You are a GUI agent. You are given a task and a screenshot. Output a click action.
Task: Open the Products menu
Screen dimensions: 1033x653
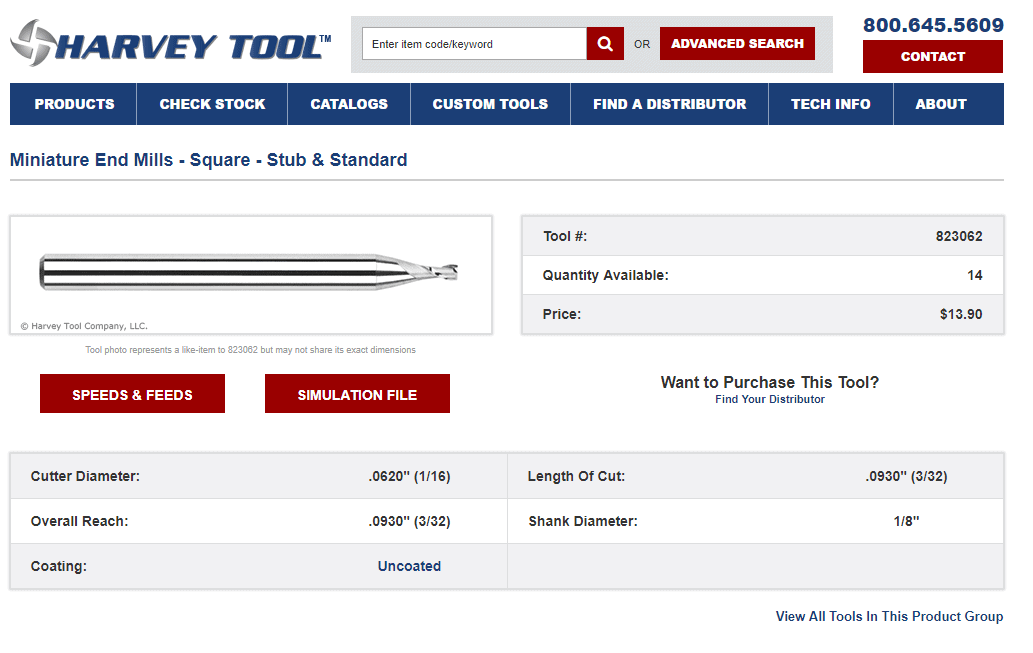coord(74,104)
